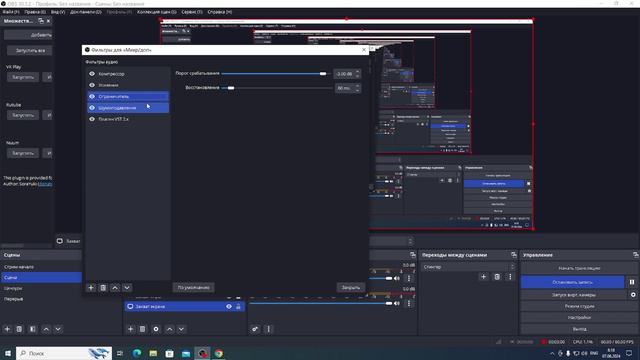
Task: Undock the Переходы между сценами panel
Action: point(513,255)
